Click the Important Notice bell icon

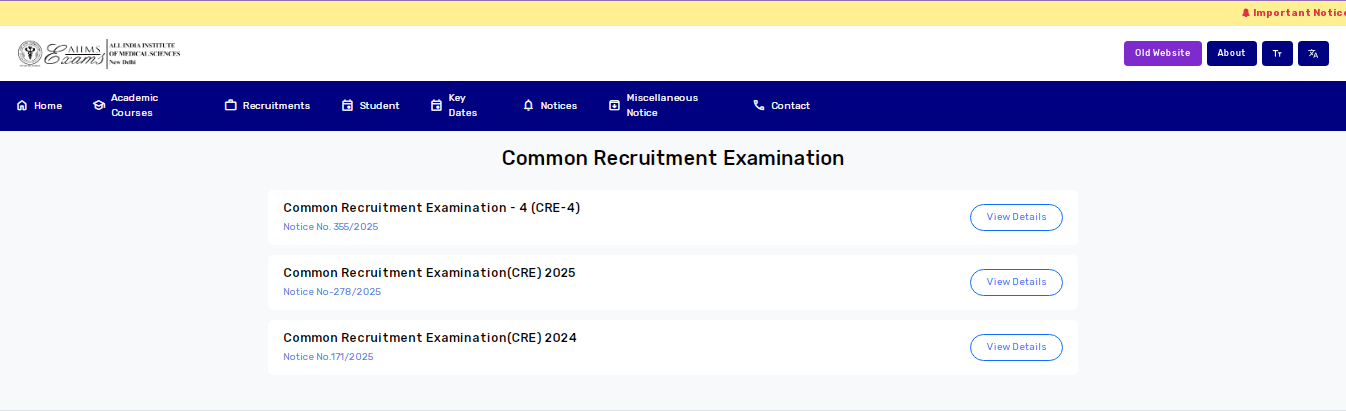tap(1246, 13)
